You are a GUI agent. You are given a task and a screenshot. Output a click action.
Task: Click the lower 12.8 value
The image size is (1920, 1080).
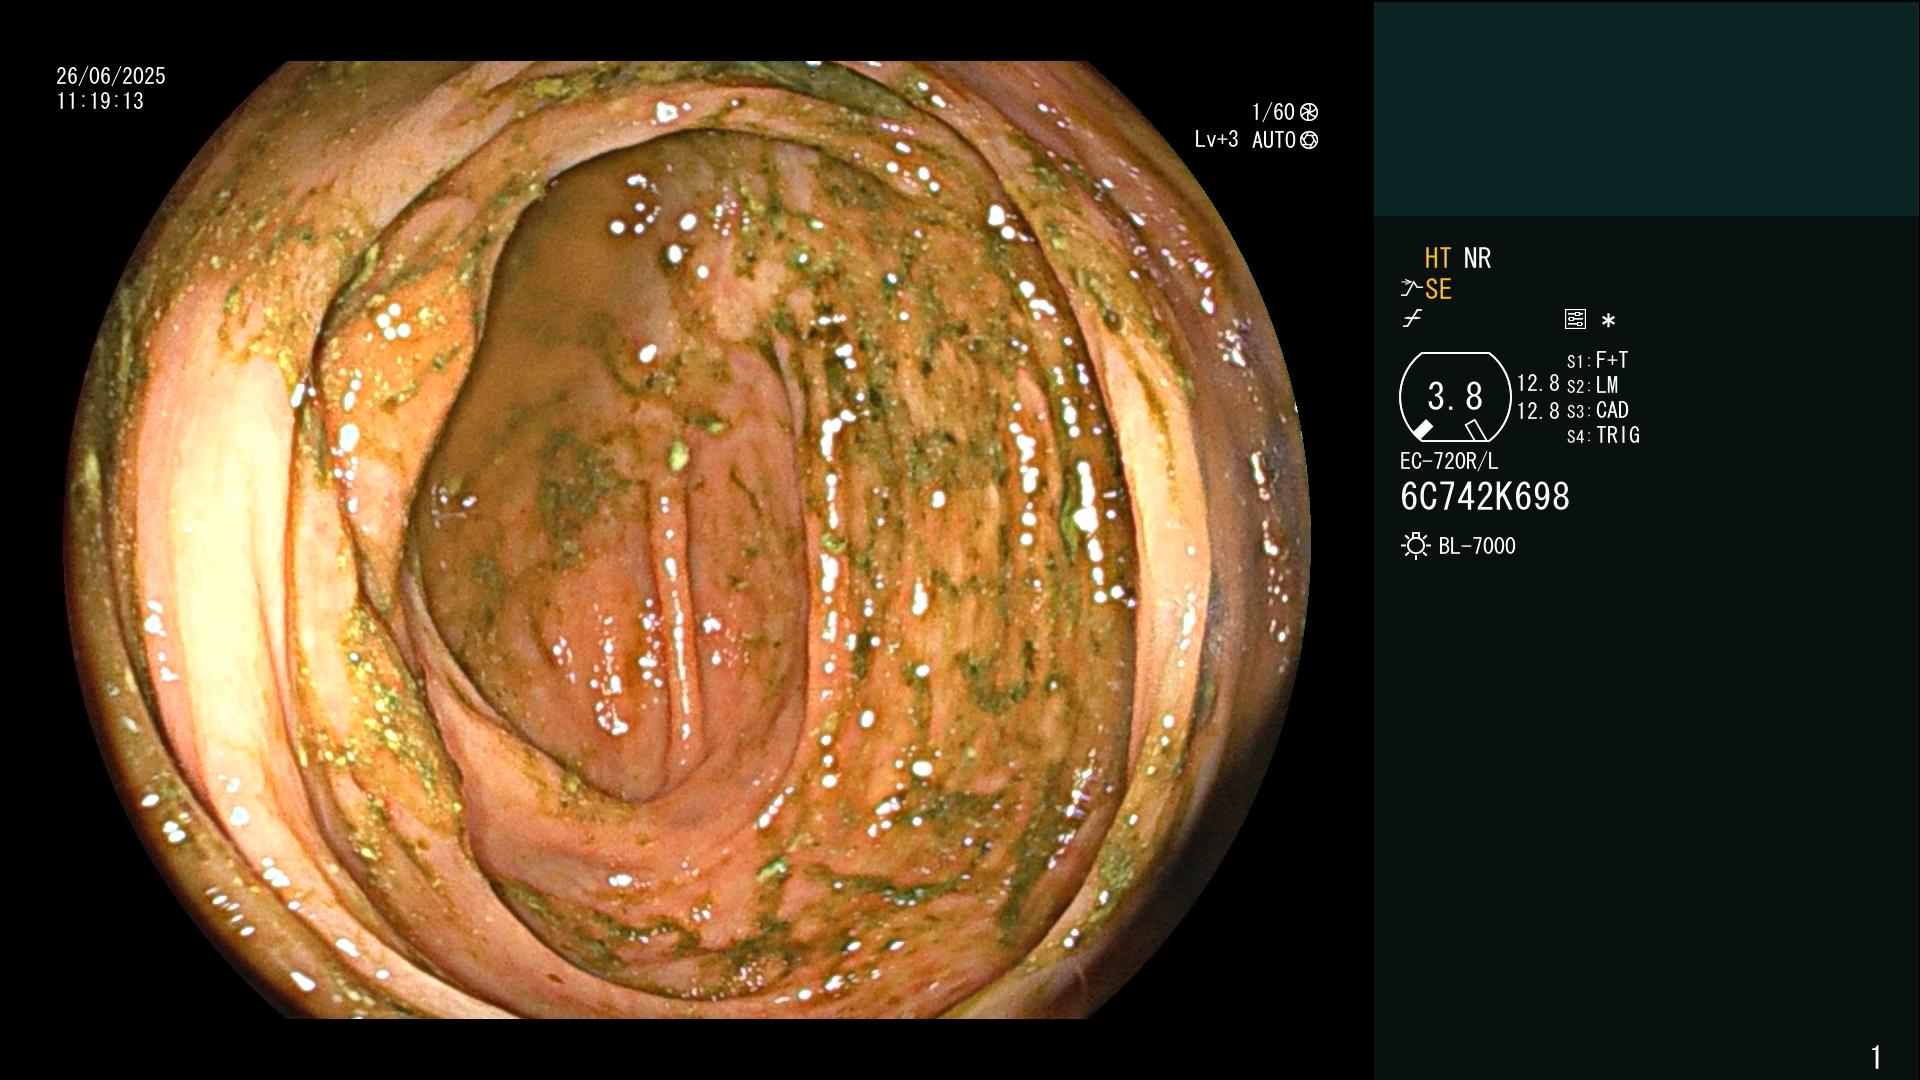coord(1538,411)
